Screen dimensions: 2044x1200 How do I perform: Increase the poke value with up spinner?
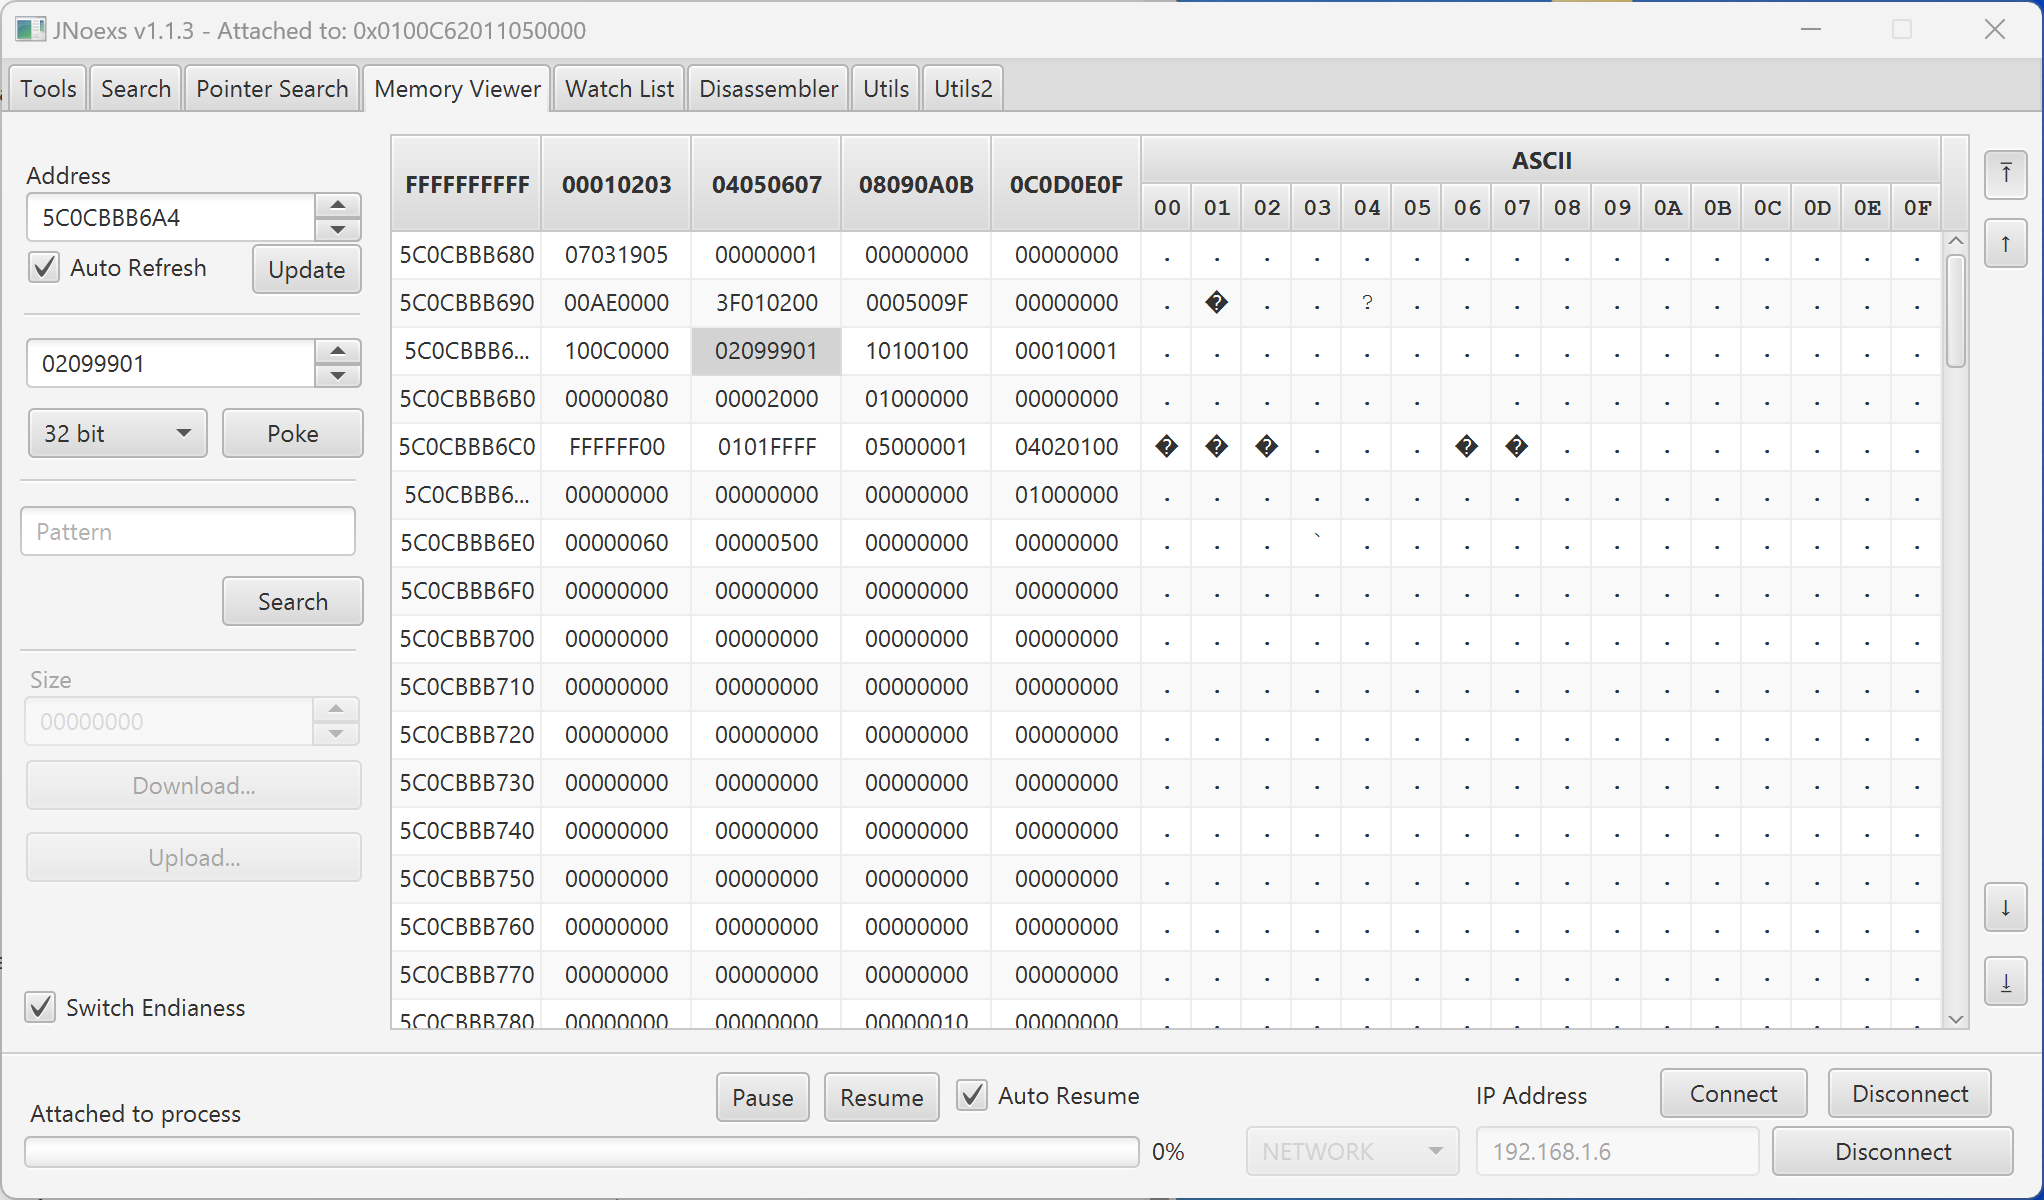pyautogui.click(x=338, y=351)
